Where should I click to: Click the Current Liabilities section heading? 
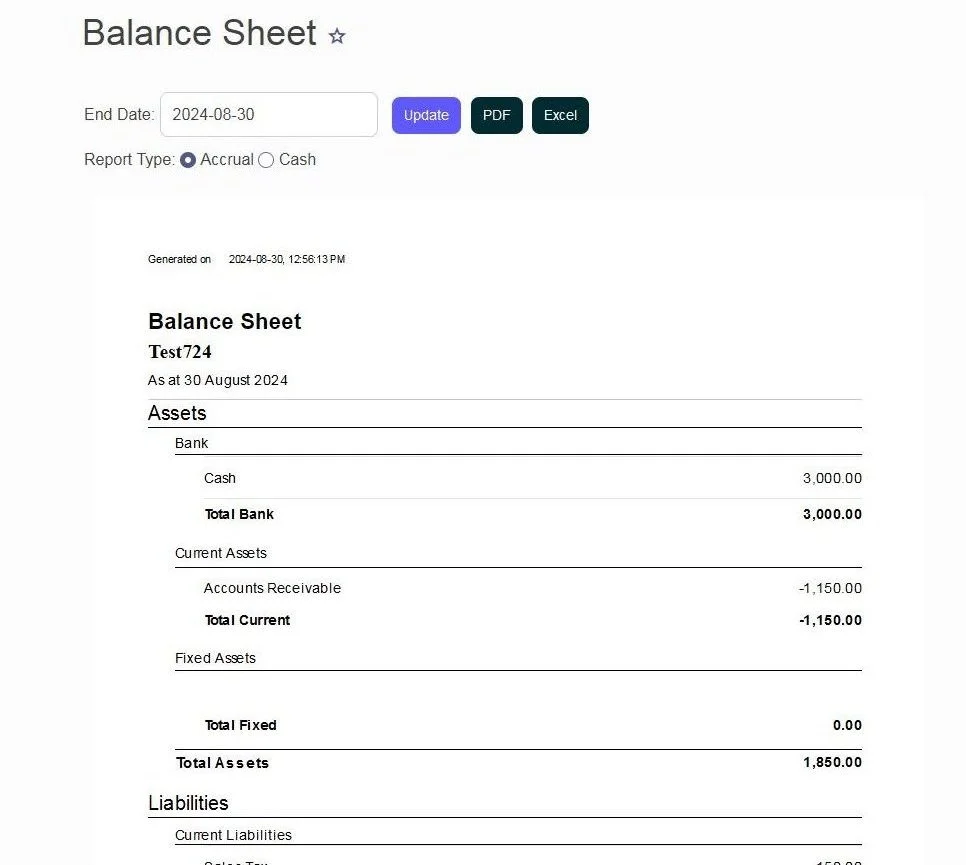(x=233, y=835)
